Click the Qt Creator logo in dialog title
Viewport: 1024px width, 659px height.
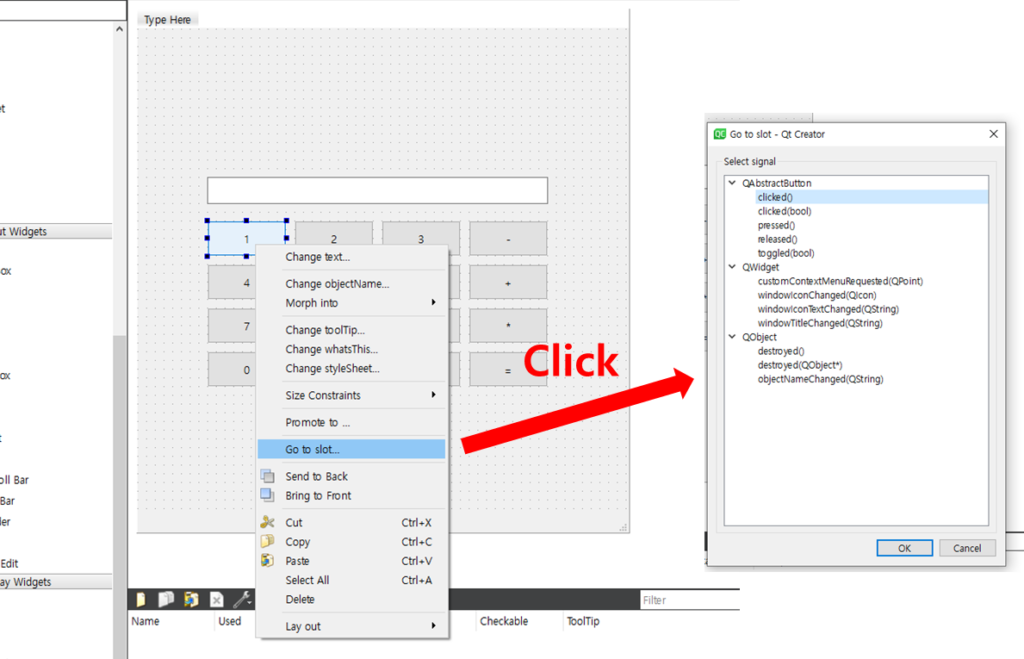[x=719, y=134]
